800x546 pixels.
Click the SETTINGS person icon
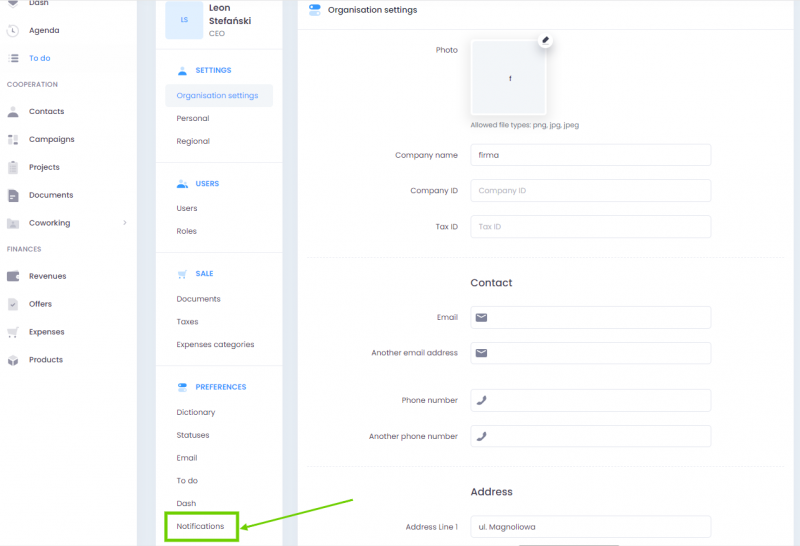[x=182, y=70]
